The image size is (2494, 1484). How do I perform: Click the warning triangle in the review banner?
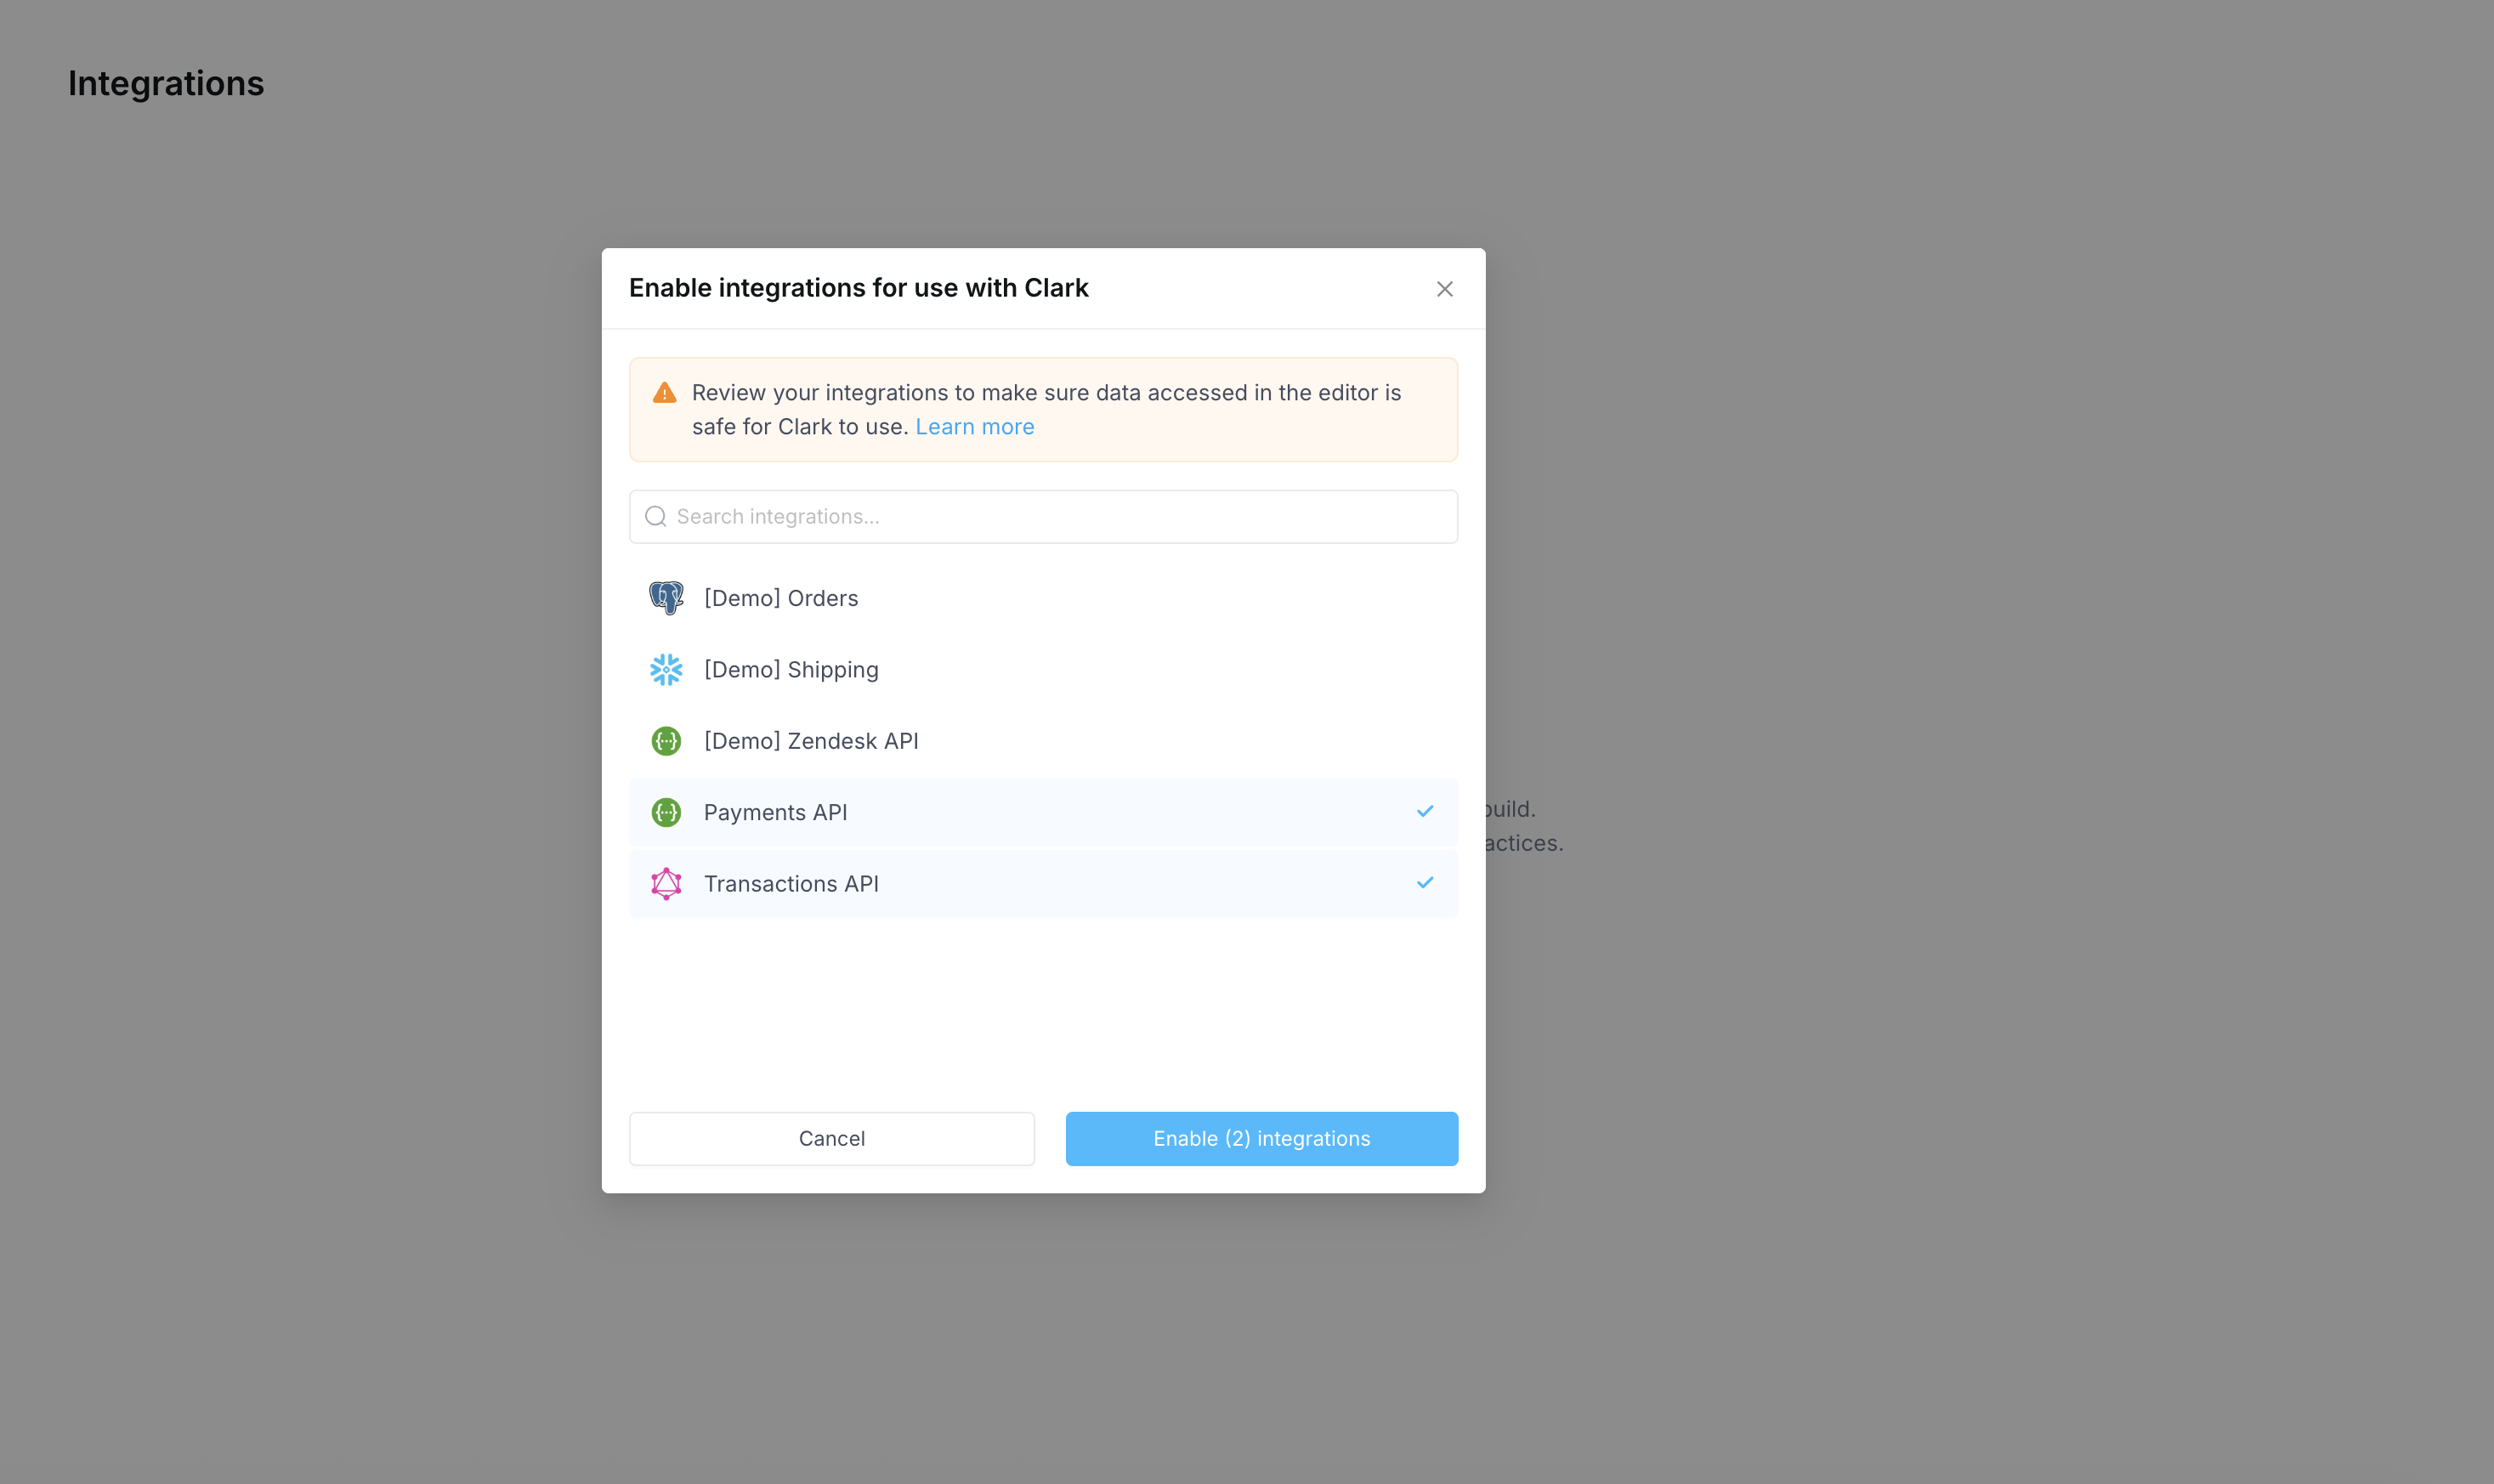665,392
